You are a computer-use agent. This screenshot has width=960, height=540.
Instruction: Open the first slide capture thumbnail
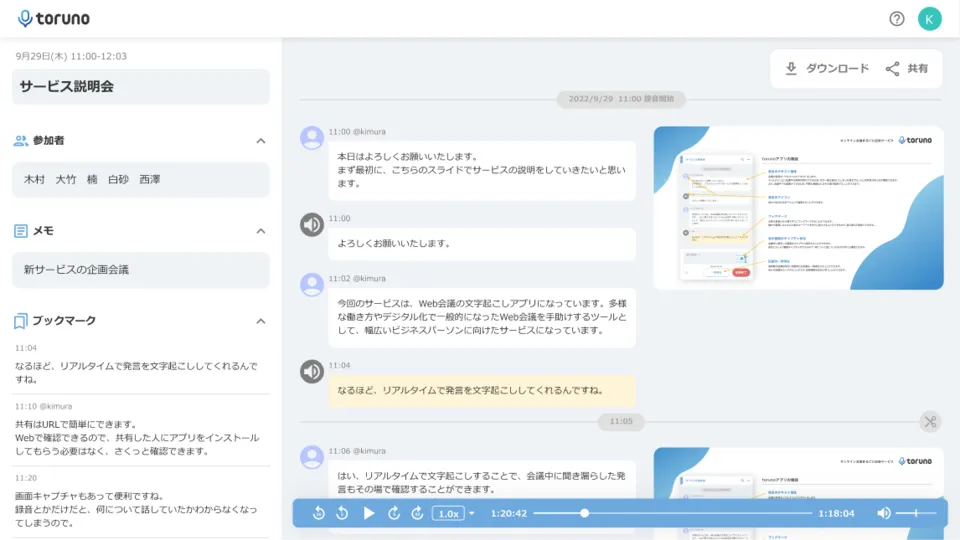(x=798, y=208)
